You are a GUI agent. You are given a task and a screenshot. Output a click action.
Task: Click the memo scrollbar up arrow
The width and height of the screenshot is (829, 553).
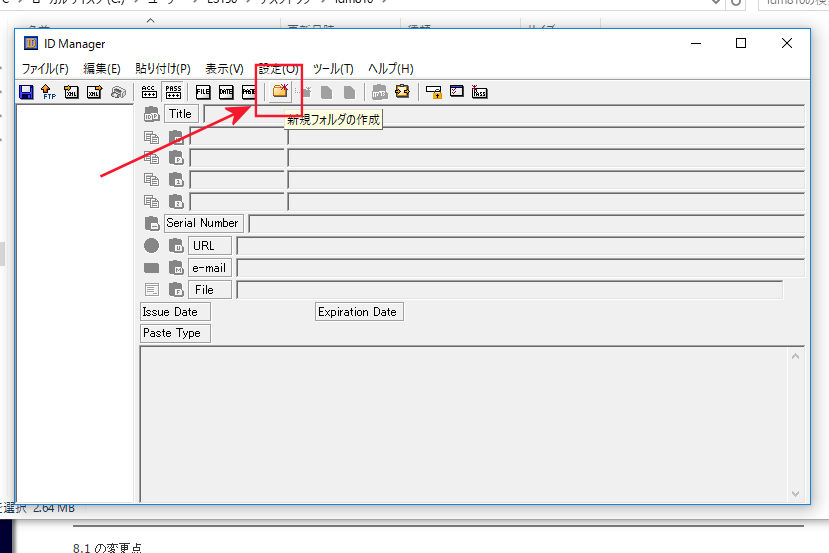795,356
